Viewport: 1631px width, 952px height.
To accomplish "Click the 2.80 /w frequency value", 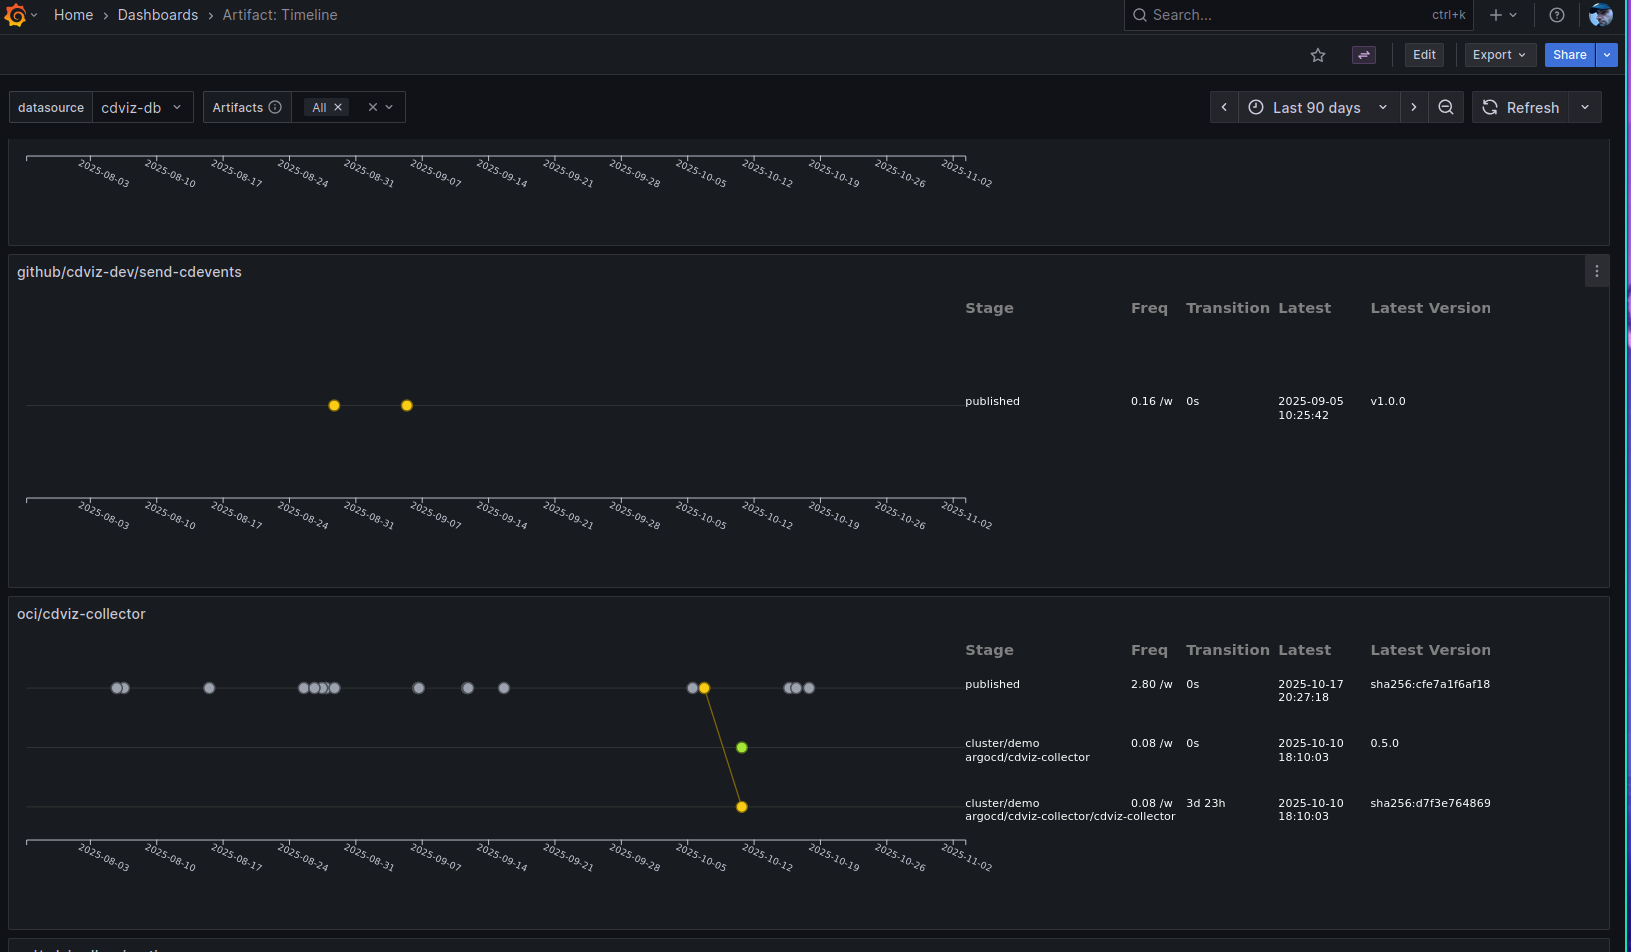I will (1151, 684).
